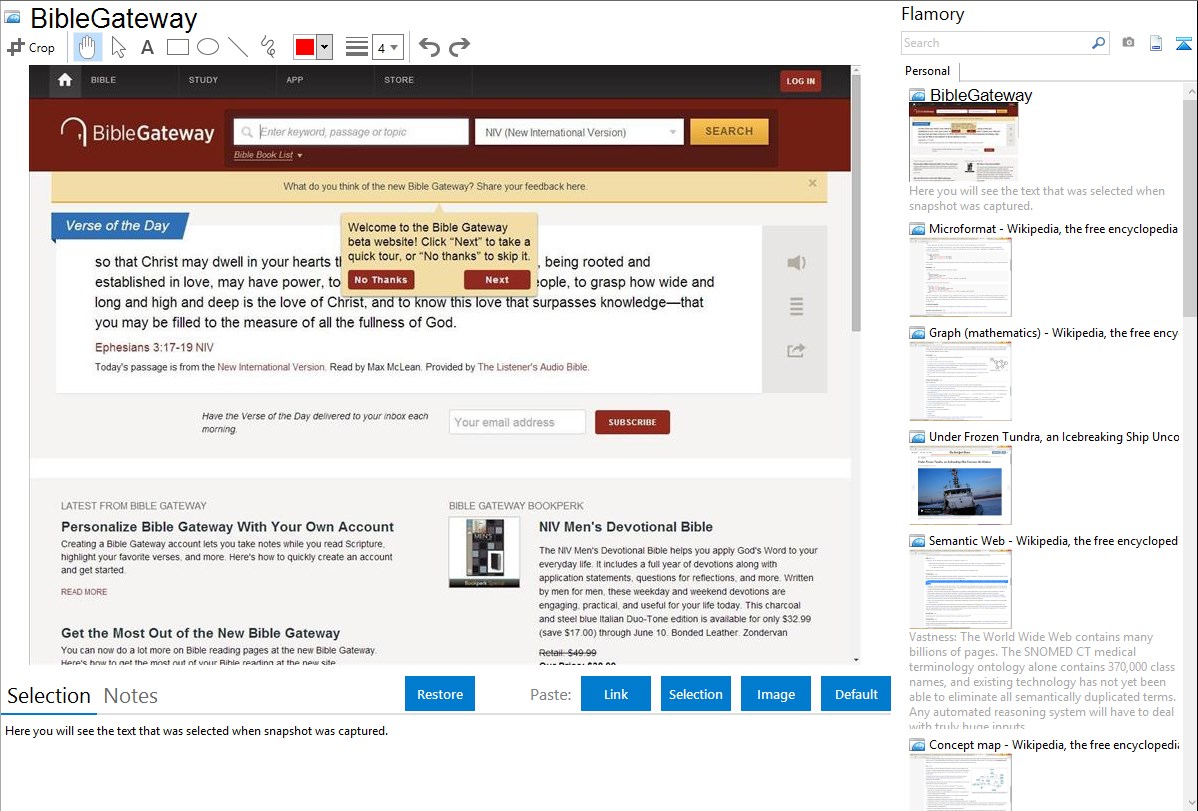Open the New International Version link
This screenshot has width=1198, height=811.
[x=270, y=367]
